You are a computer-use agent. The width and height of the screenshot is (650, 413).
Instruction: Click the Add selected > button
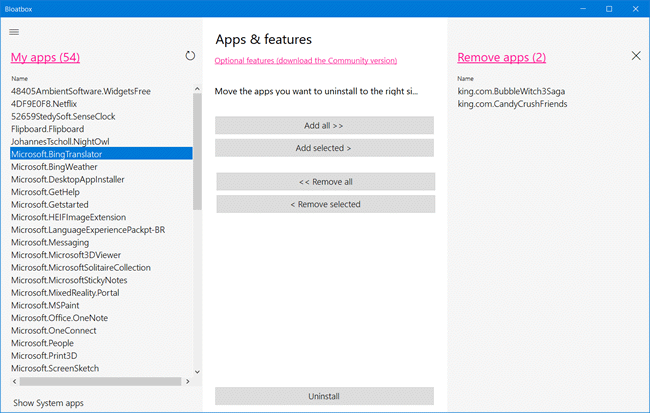[x=324, y=148]
